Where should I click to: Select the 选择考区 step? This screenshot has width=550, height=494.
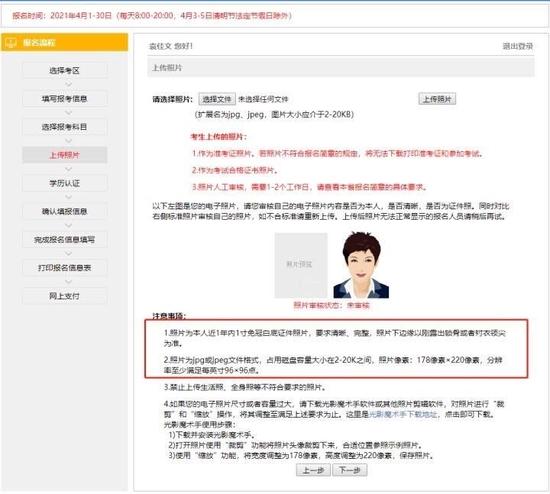tap(65, 71)
